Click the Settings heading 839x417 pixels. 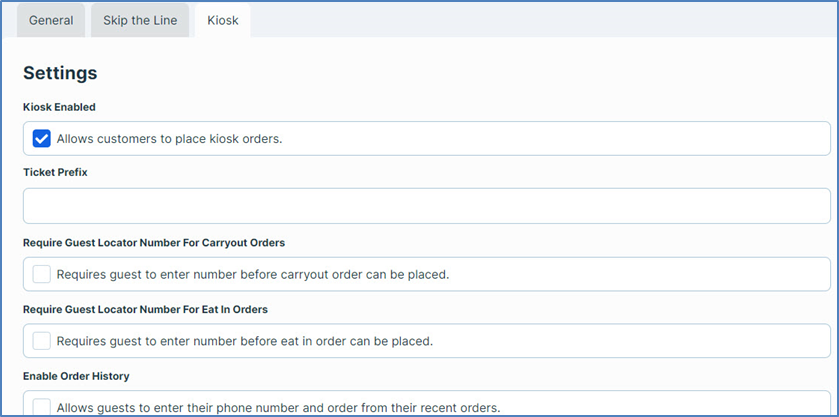[x=60, y=73]
